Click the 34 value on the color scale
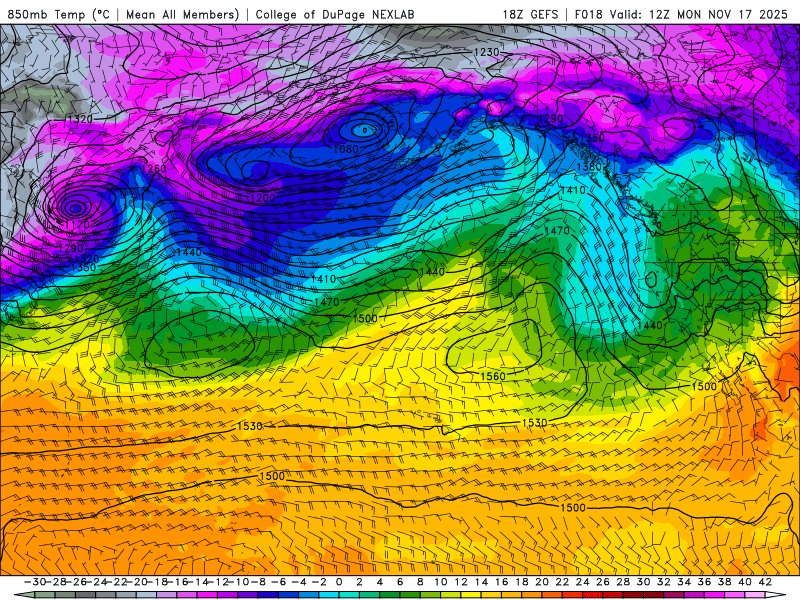The image size is (800, 600). (x=684, y=582)
